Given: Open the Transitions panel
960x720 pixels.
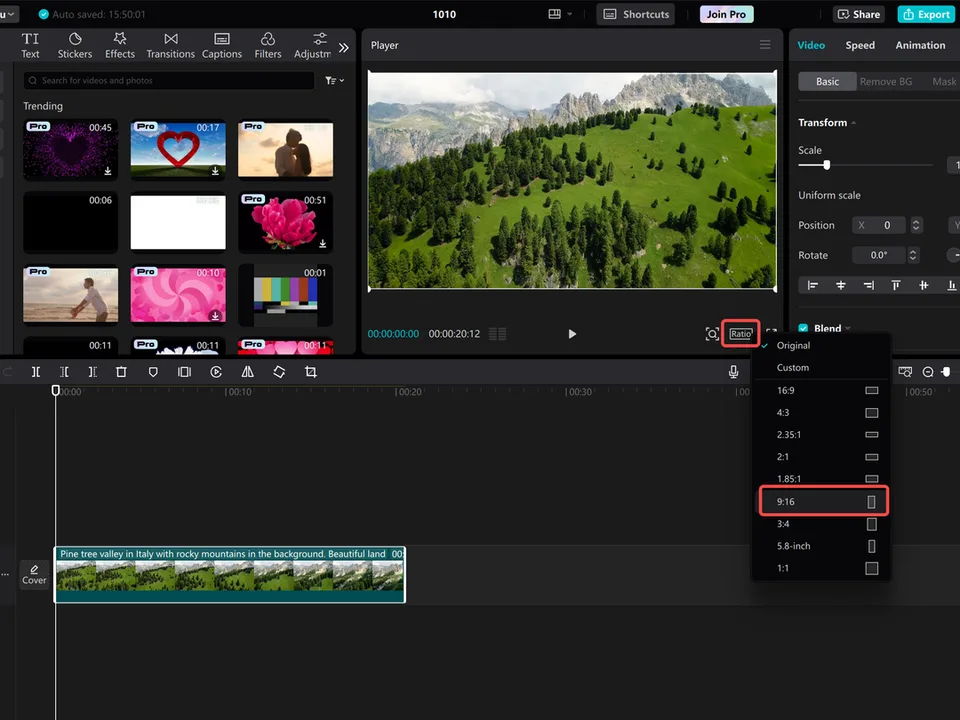Looking at the screenshot, I should point(171,46).
